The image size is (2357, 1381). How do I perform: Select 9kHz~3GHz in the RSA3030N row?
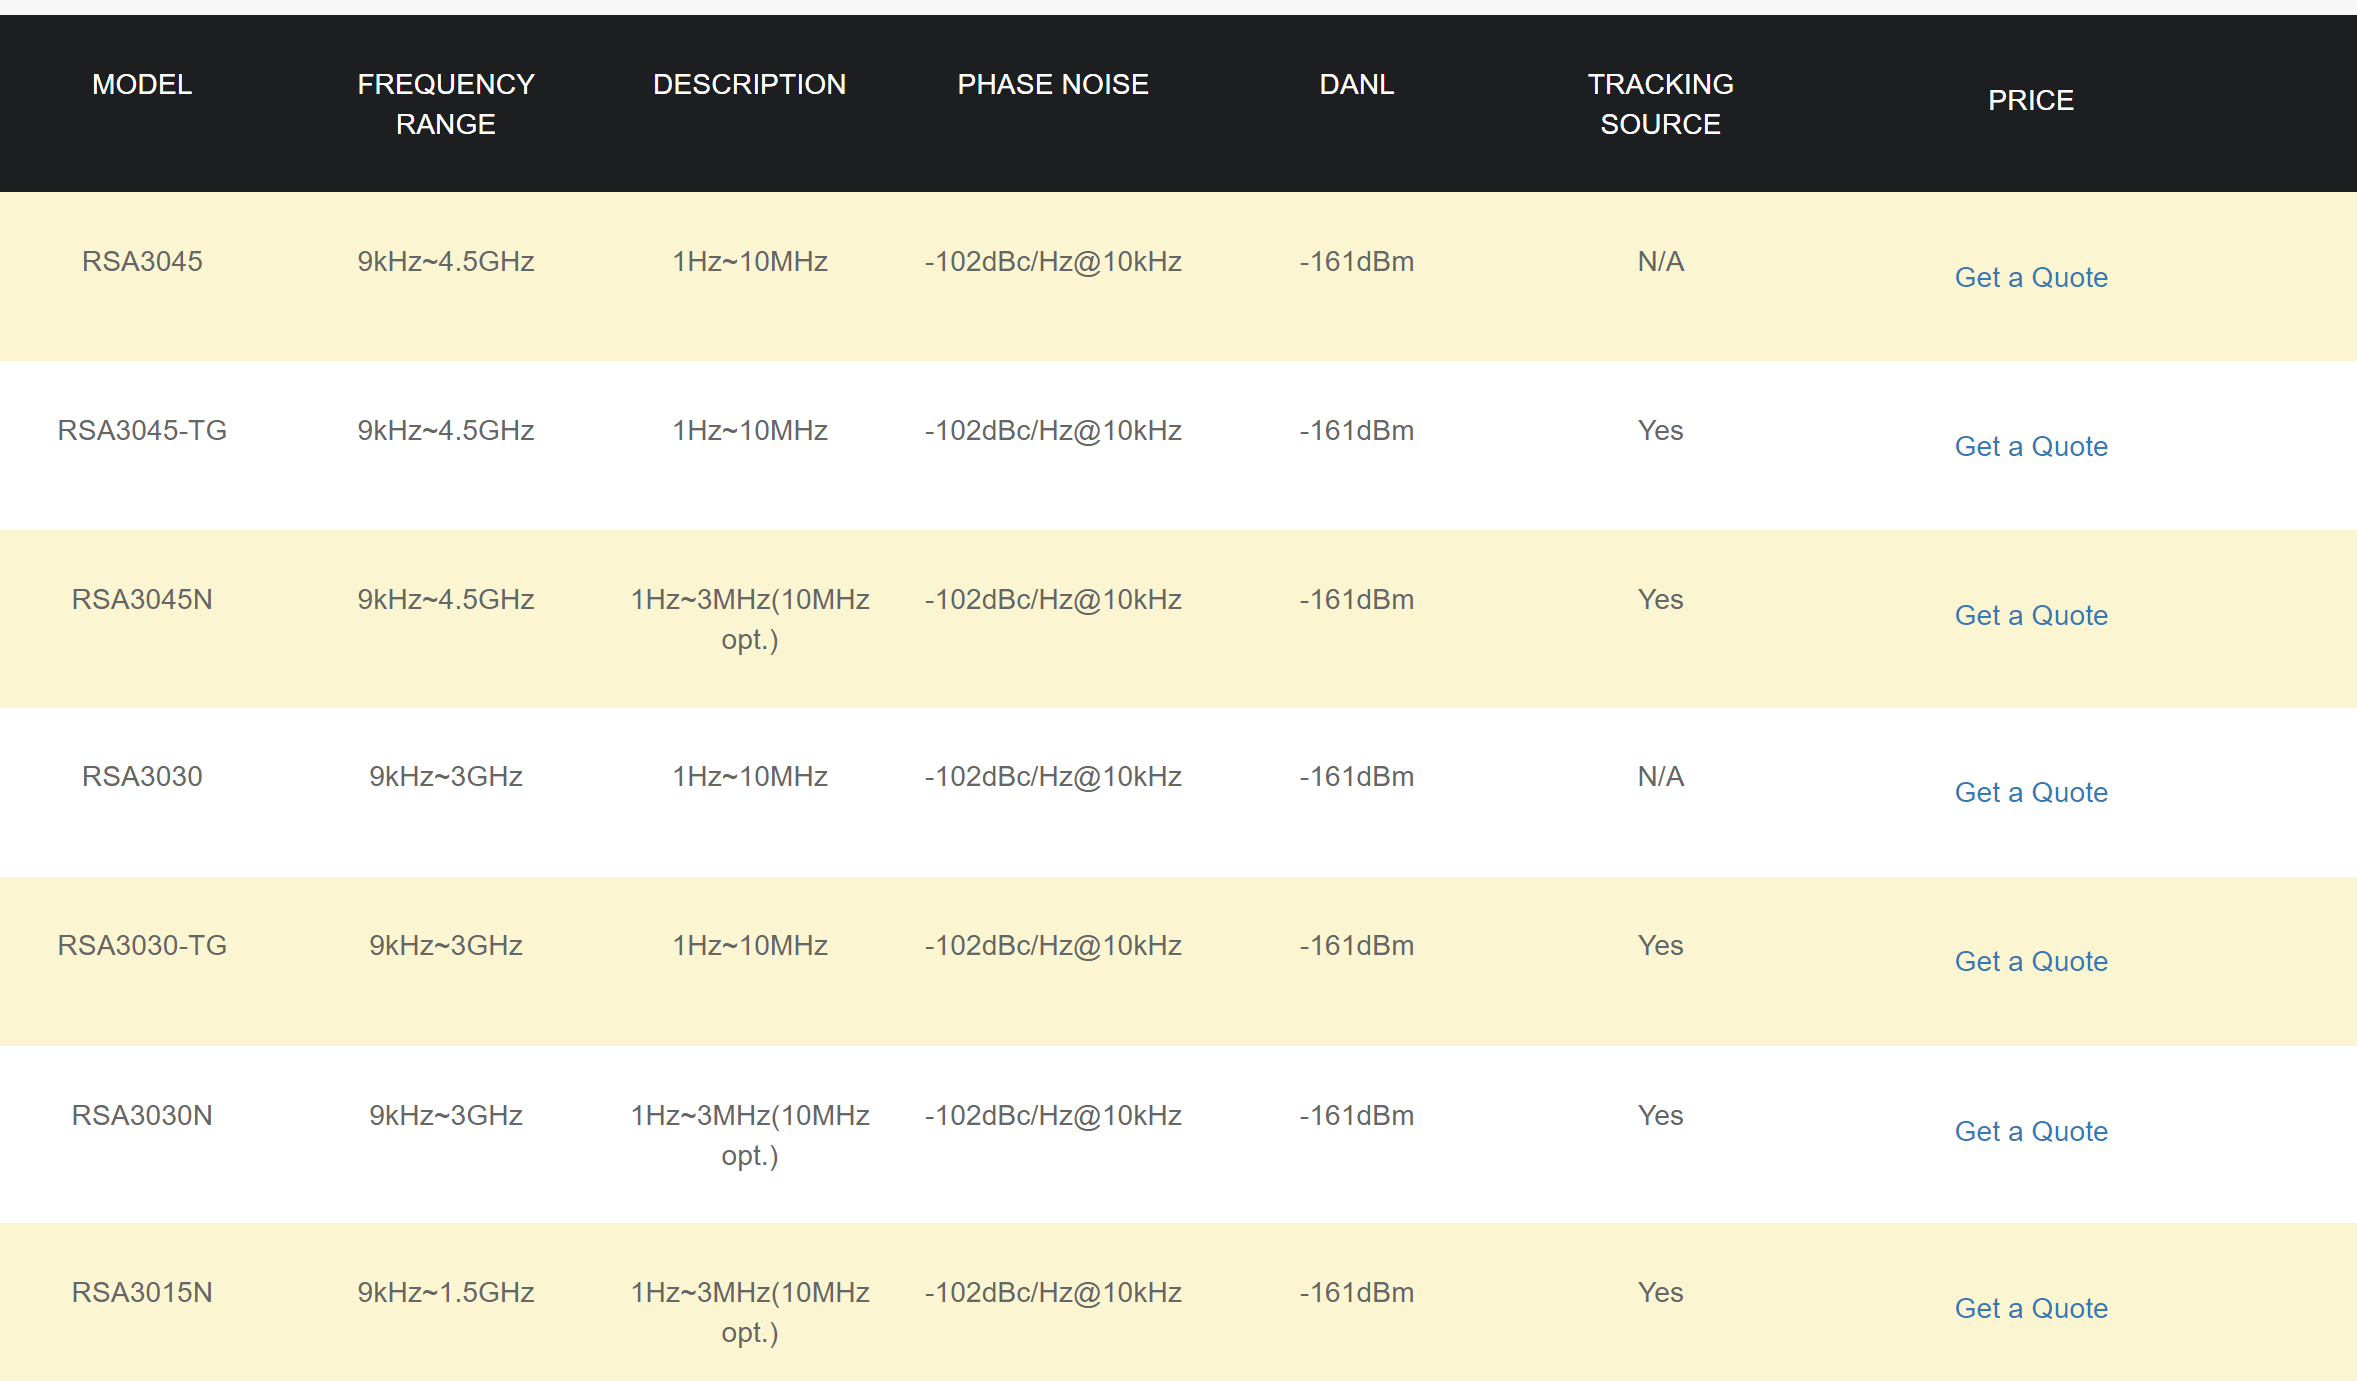point(446,1115)
